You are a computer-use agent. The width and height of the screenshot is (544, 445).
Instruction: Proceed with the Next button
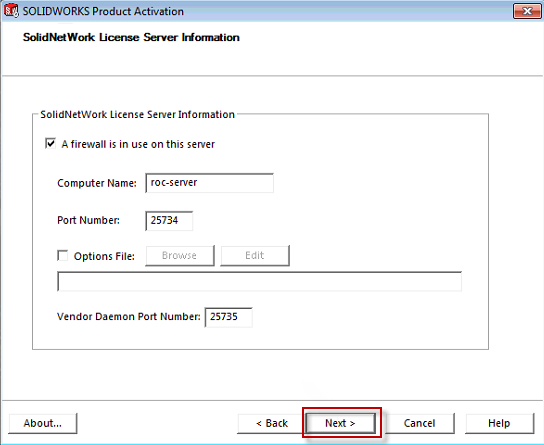tap(340, 423)
